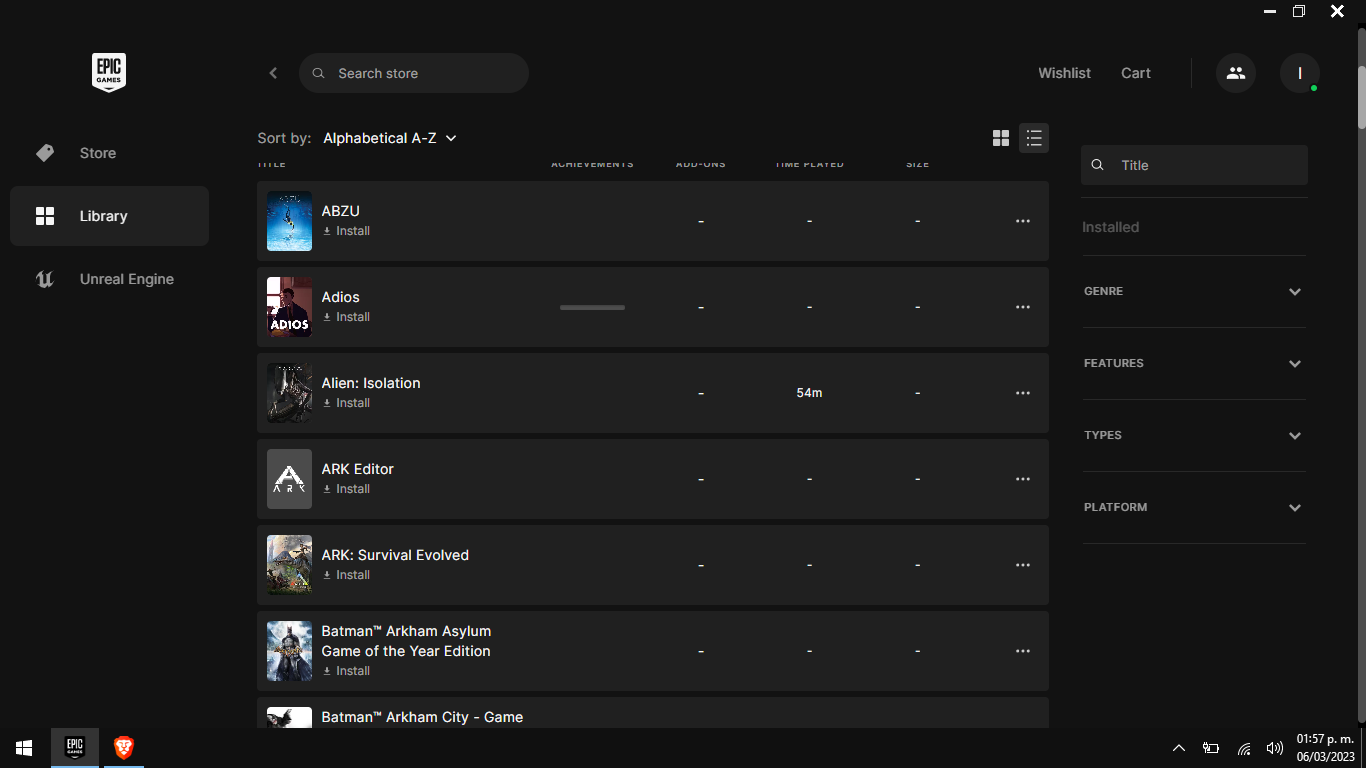Select the Batman Arkham City title
Screen dimensions: 1366x768
422,717
